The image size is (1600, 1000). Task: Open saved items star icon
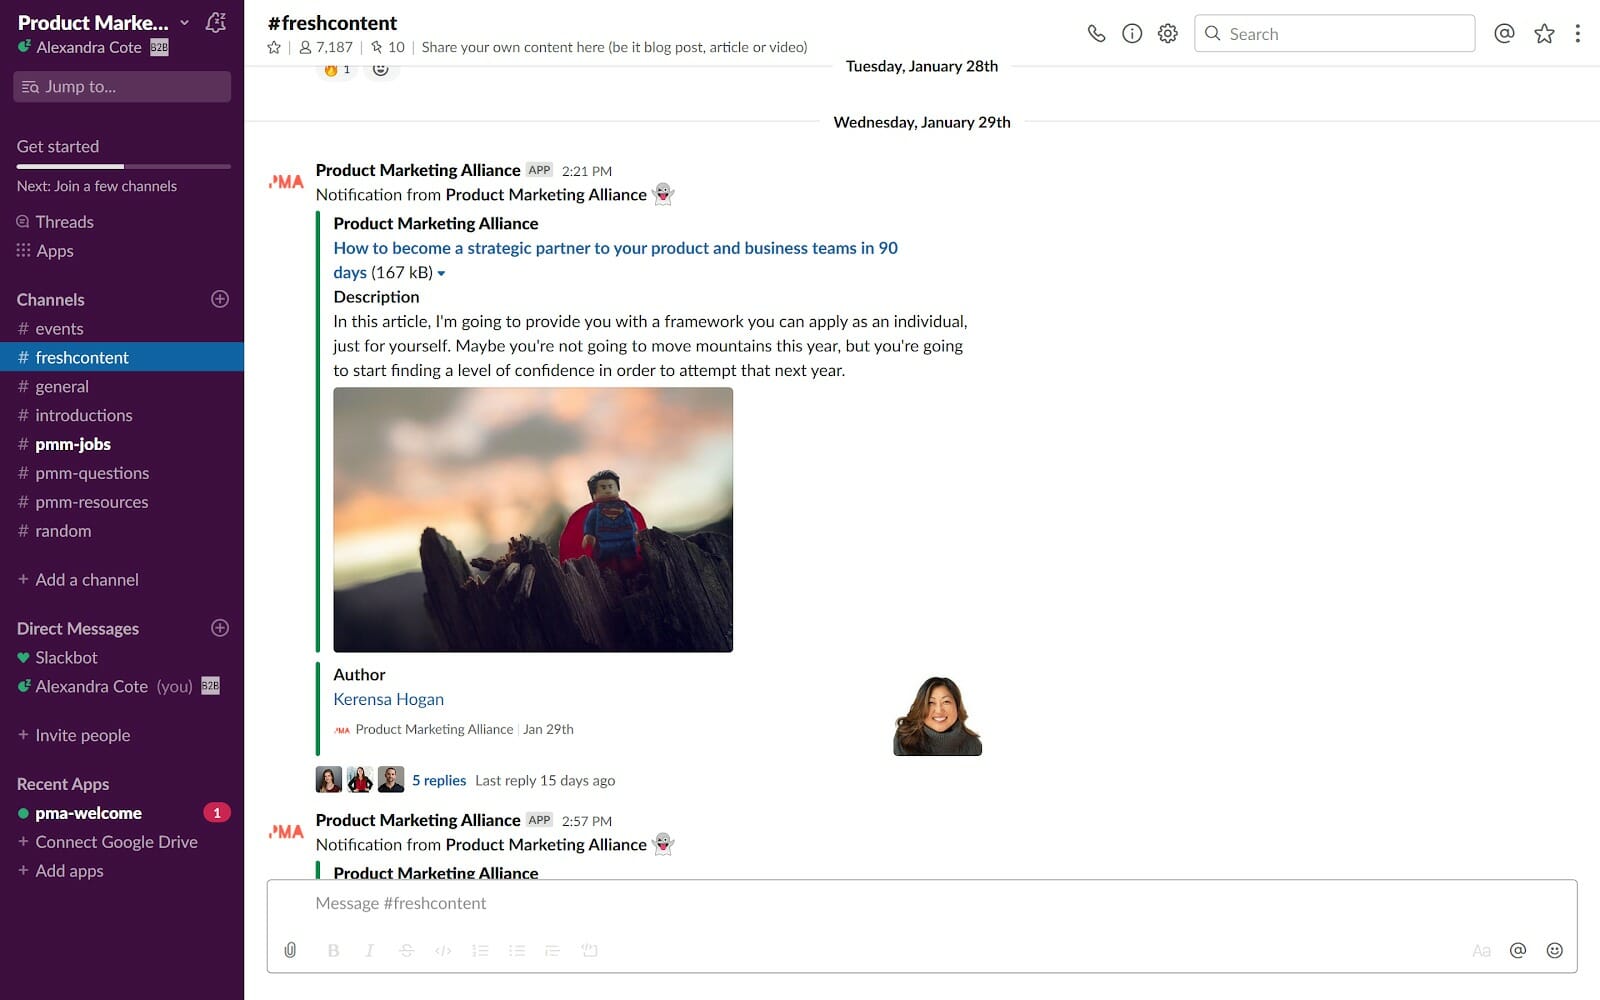(x=1544, y=33)
